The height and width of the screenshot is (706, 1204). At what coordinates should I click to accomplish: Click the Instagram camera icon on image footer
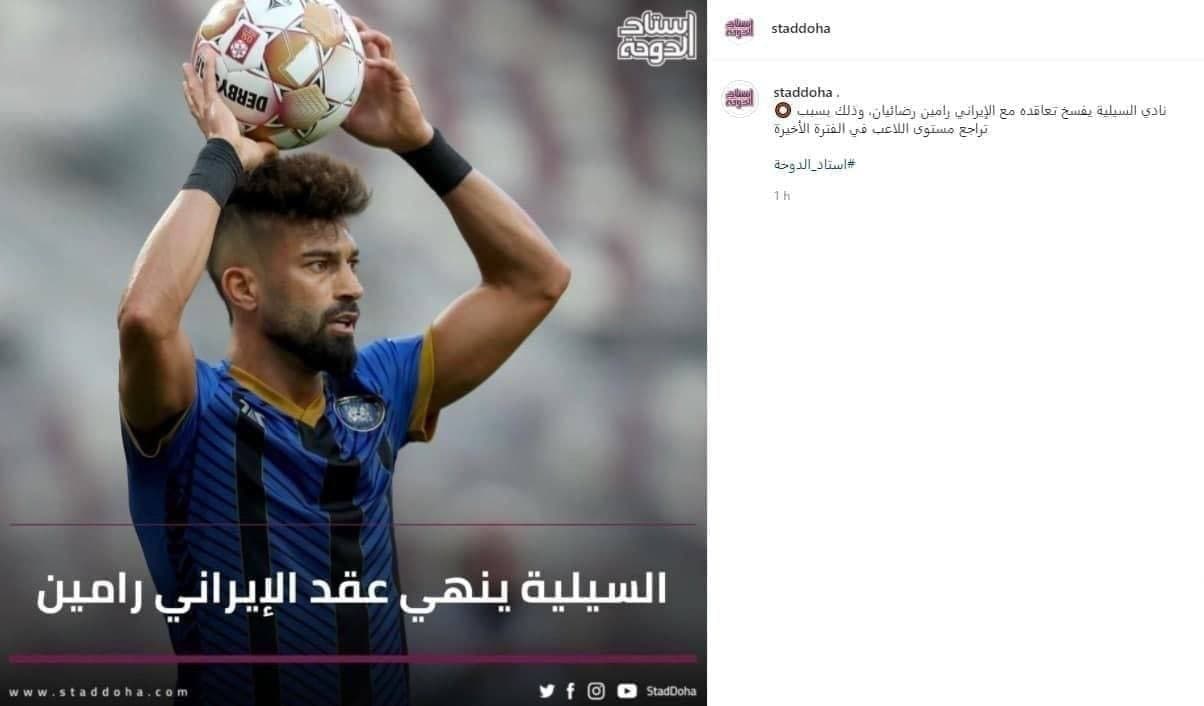click(596, 691)
